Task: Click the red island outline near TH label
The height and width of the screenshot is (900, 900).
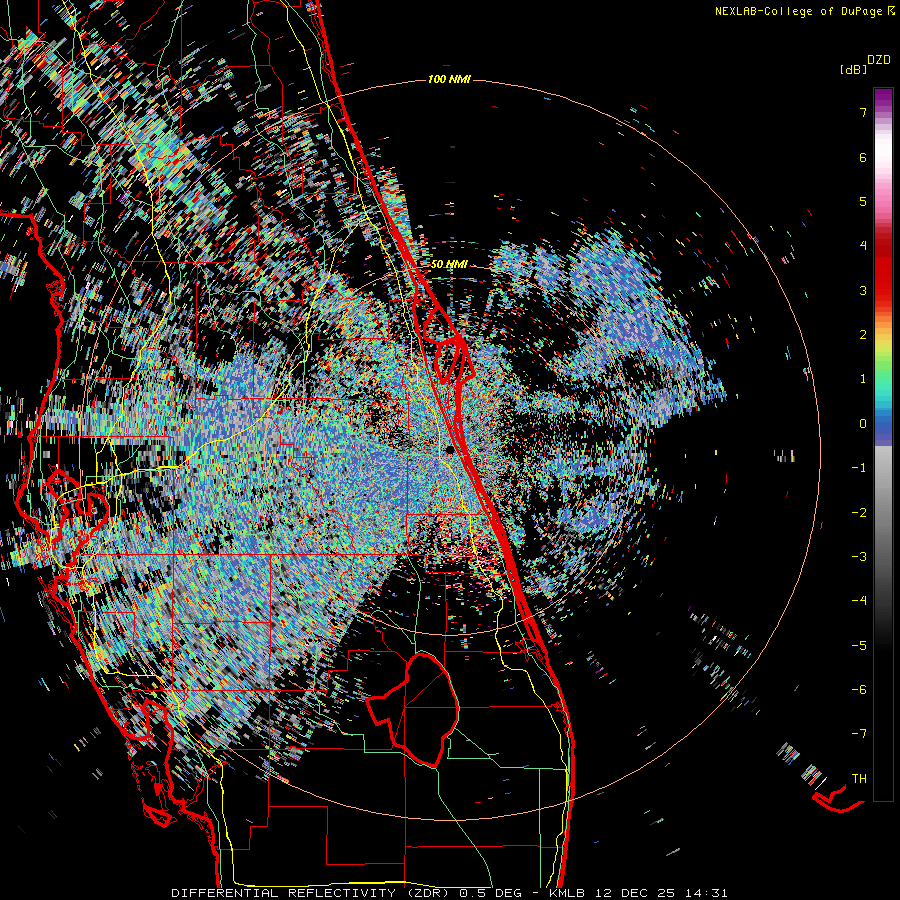Action: coord(838,800)
